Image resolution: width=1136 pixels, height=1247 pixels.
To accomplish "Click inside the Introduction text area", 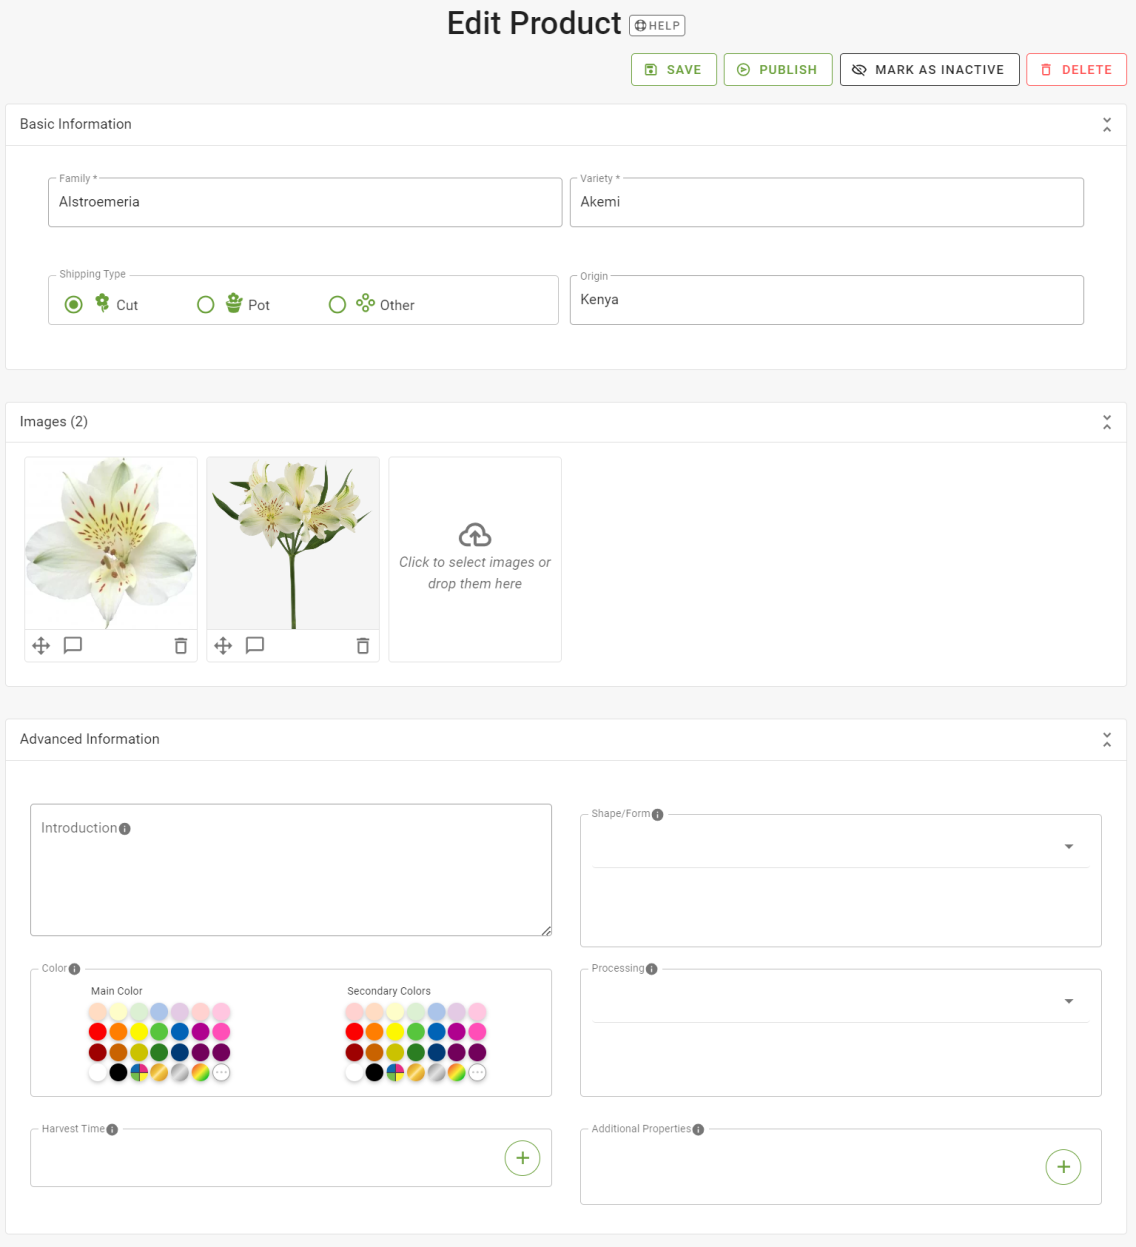I will click(x=291, y=870).
